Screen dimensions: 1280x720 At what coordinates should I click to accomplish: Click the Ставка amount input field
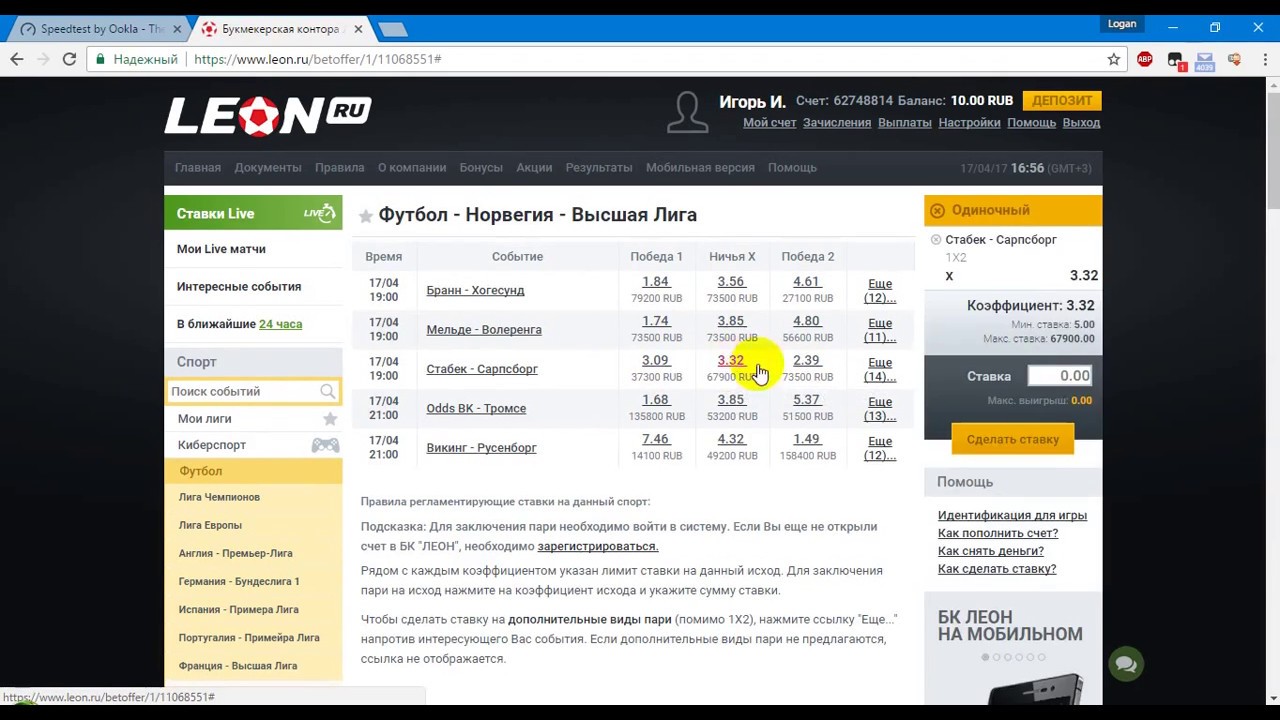(1060, 376)
